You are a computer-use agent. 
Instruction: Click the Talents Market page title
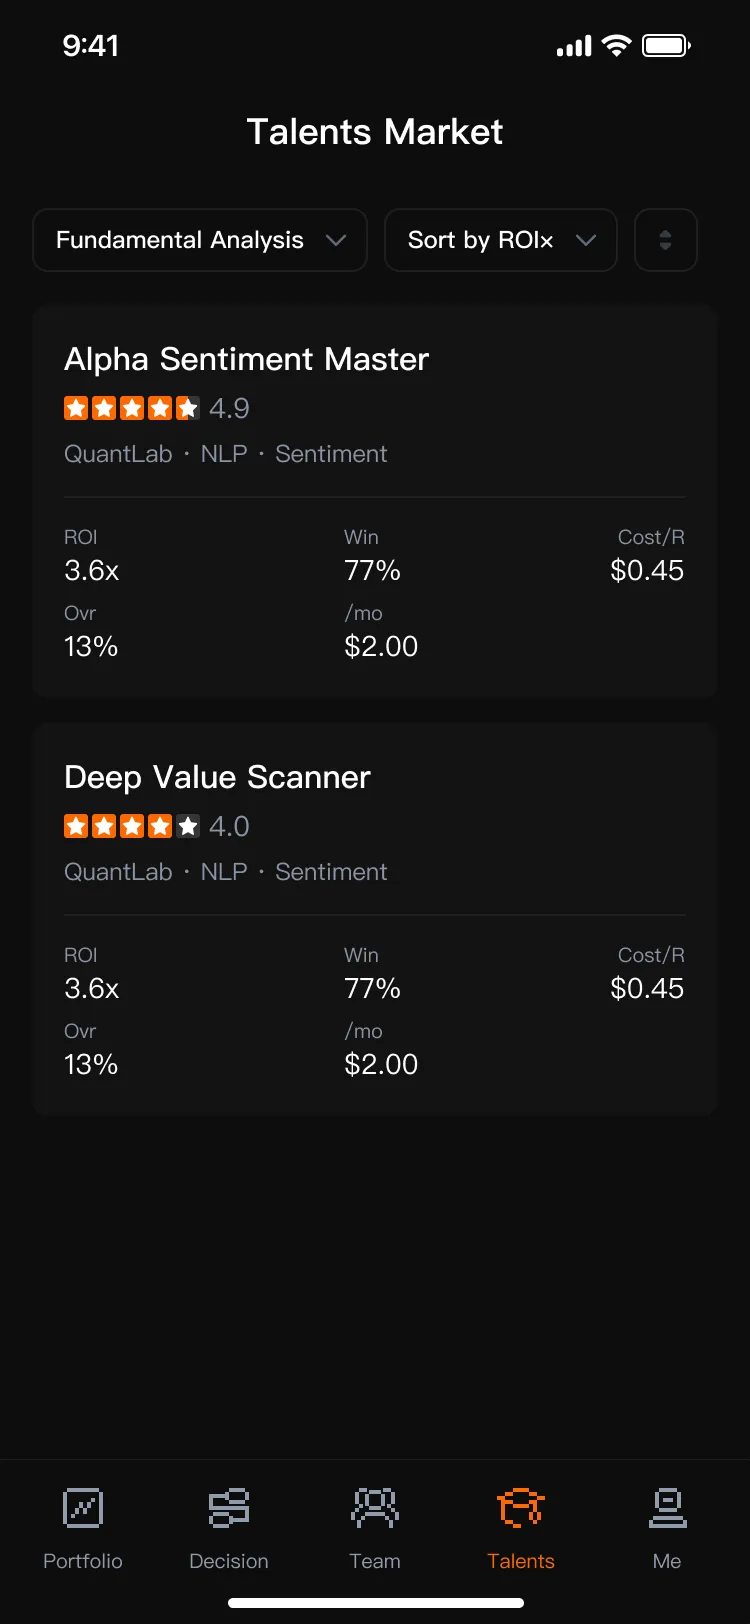tap(375, 132)
